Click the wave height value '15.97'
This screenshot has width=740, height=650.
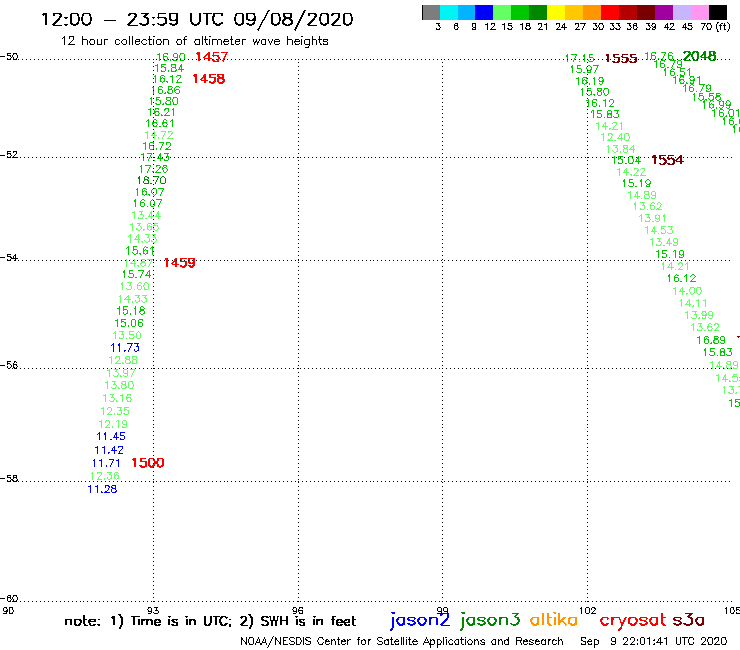click(584, 69)
